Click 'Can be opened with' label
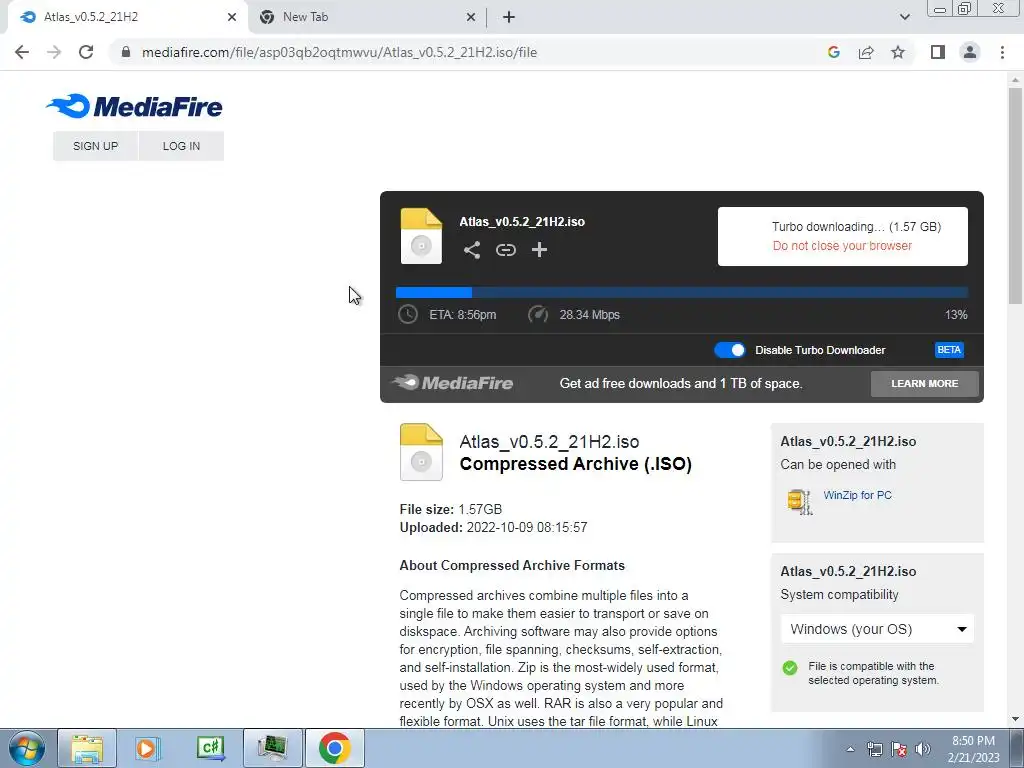This screenshot has width=1024, height=768. tap(838, 465)
